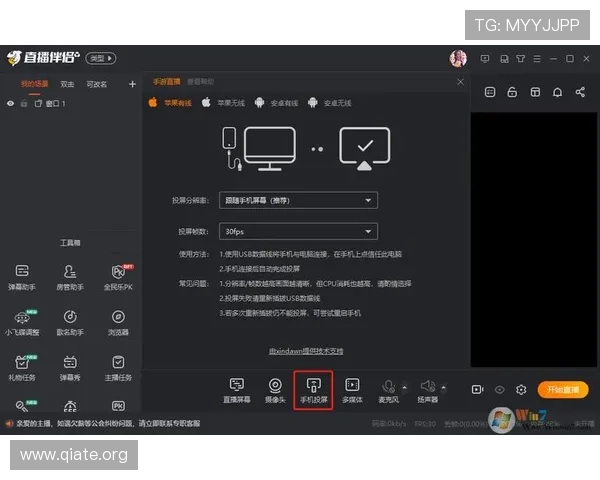Switch to 我的场景 scene tab

pyautogui.click(x=34, y=84)
